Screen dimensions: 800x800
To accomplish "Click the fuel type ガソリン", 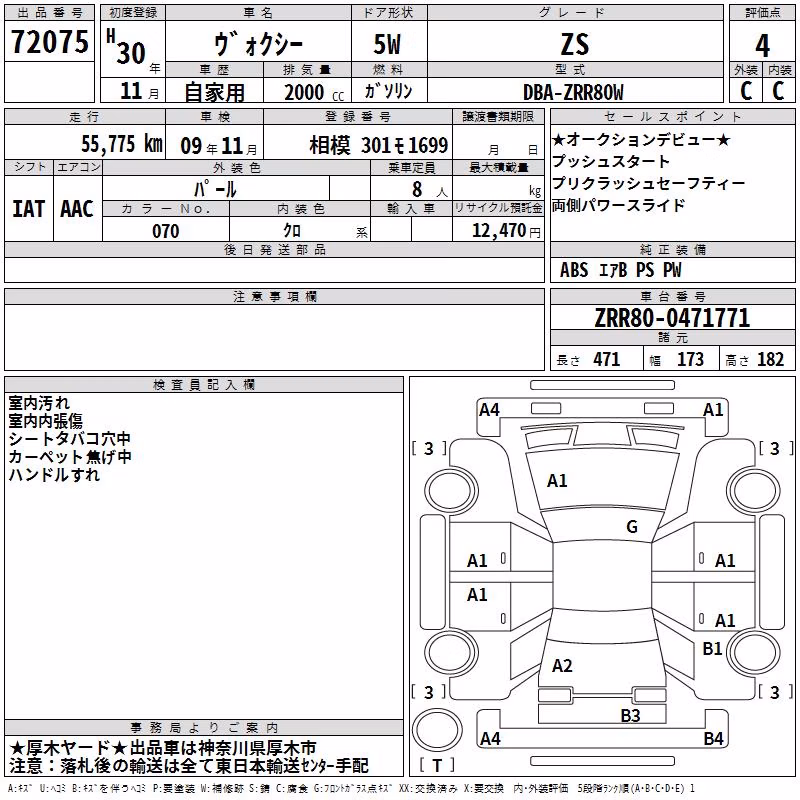I will tap(388, 91).
